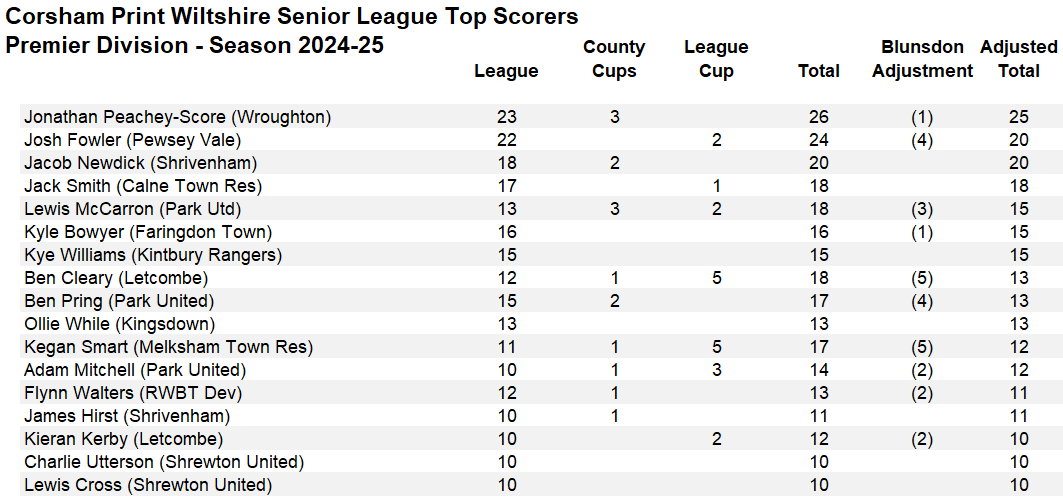
Task: Select the James Hirst (Shrivenham) entry
Action: pos(127,416)
